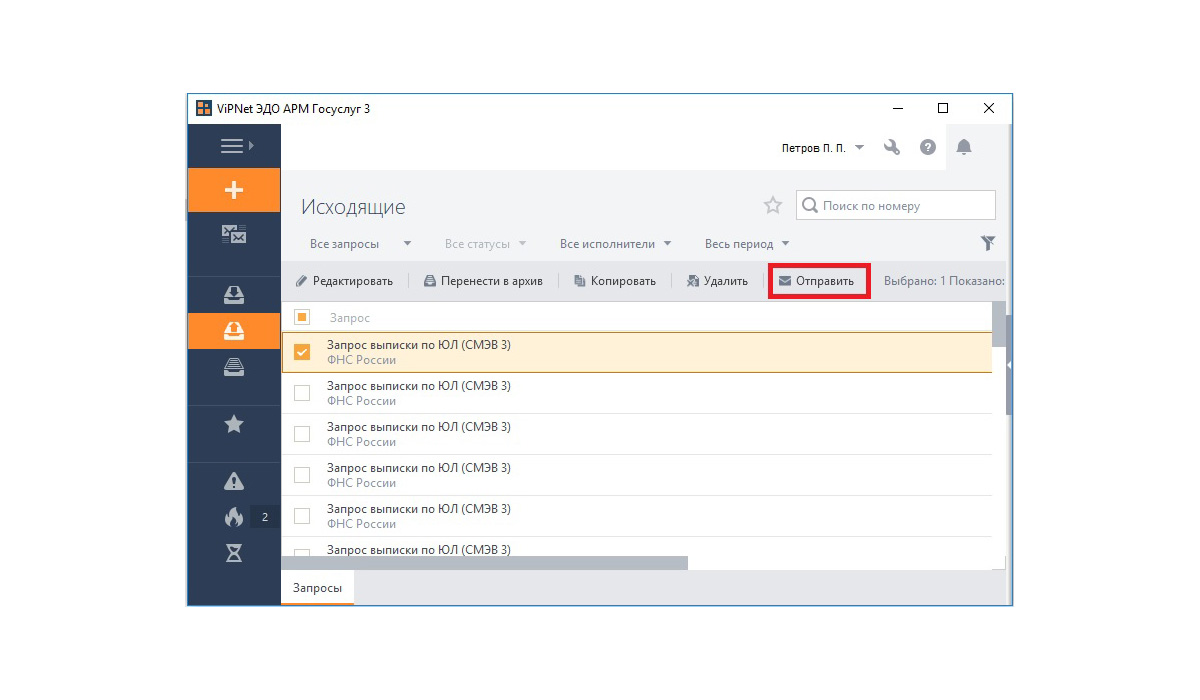1200x700 pixels.
Task: Click the Запрос column header
Action: tap(349, 317)
